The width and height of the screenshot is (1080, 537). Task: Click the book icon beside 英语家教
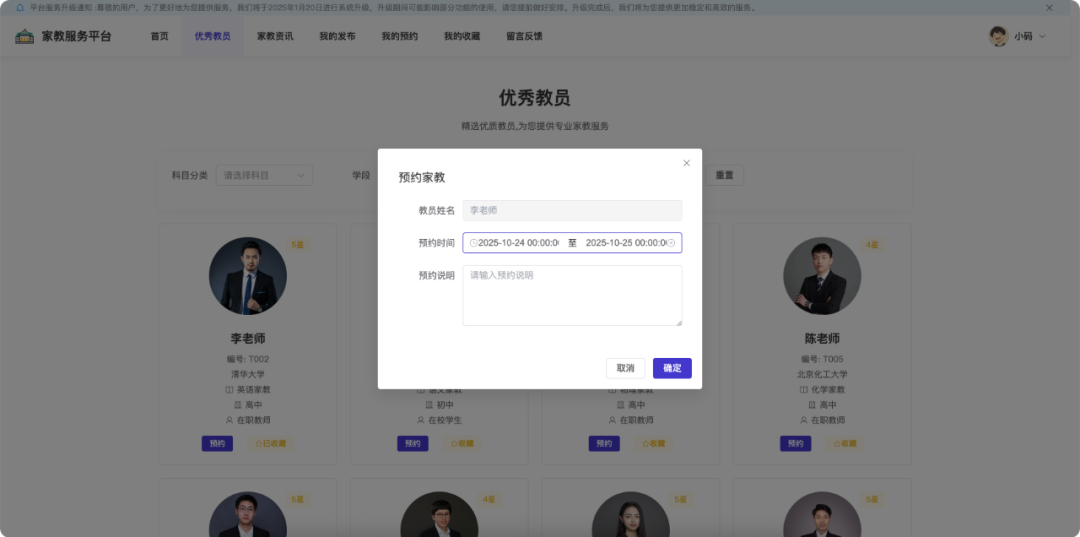(x=229, y=390)
